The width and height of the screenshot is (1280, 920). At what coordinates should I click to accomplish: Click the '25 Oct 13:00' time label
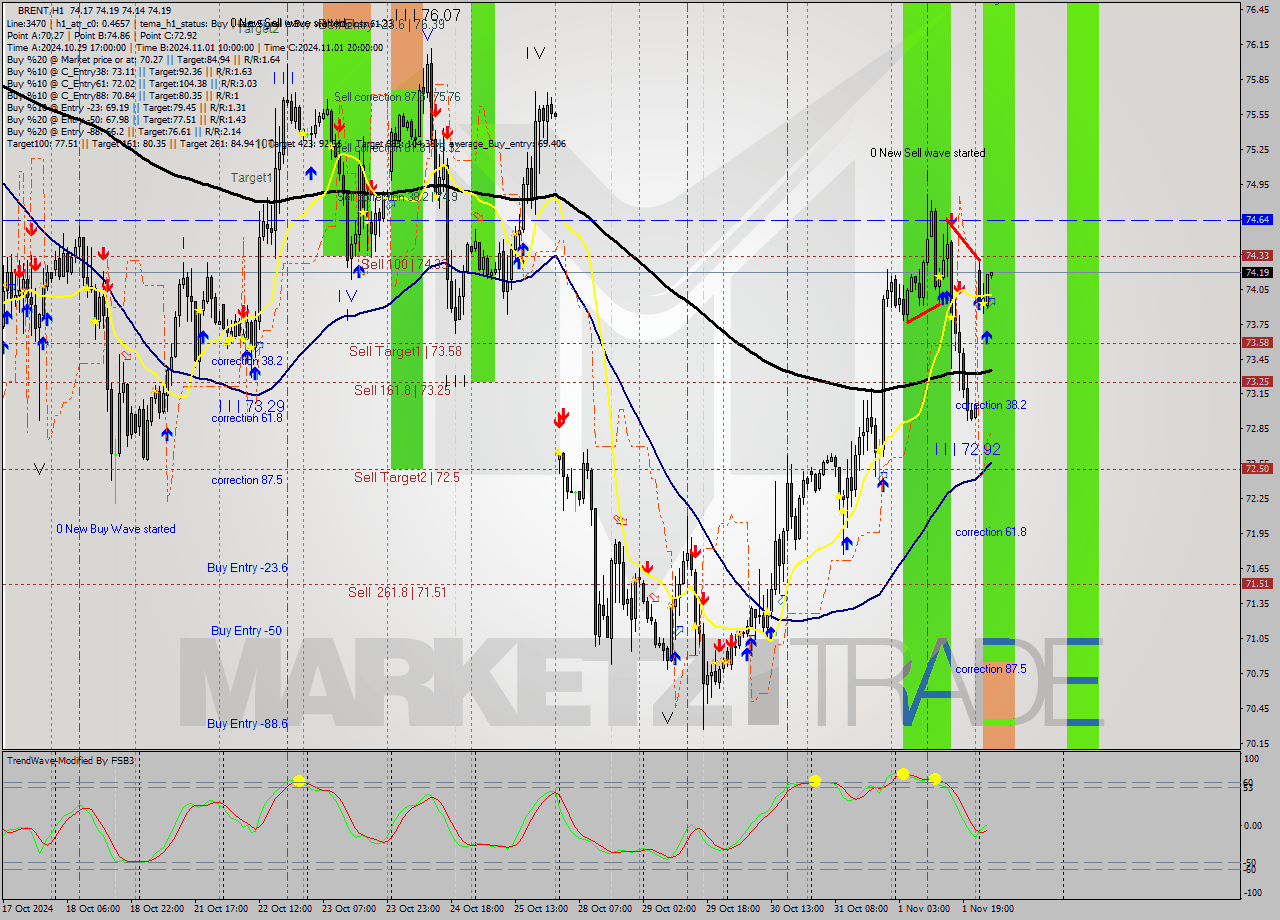click(x=541, y=909)
